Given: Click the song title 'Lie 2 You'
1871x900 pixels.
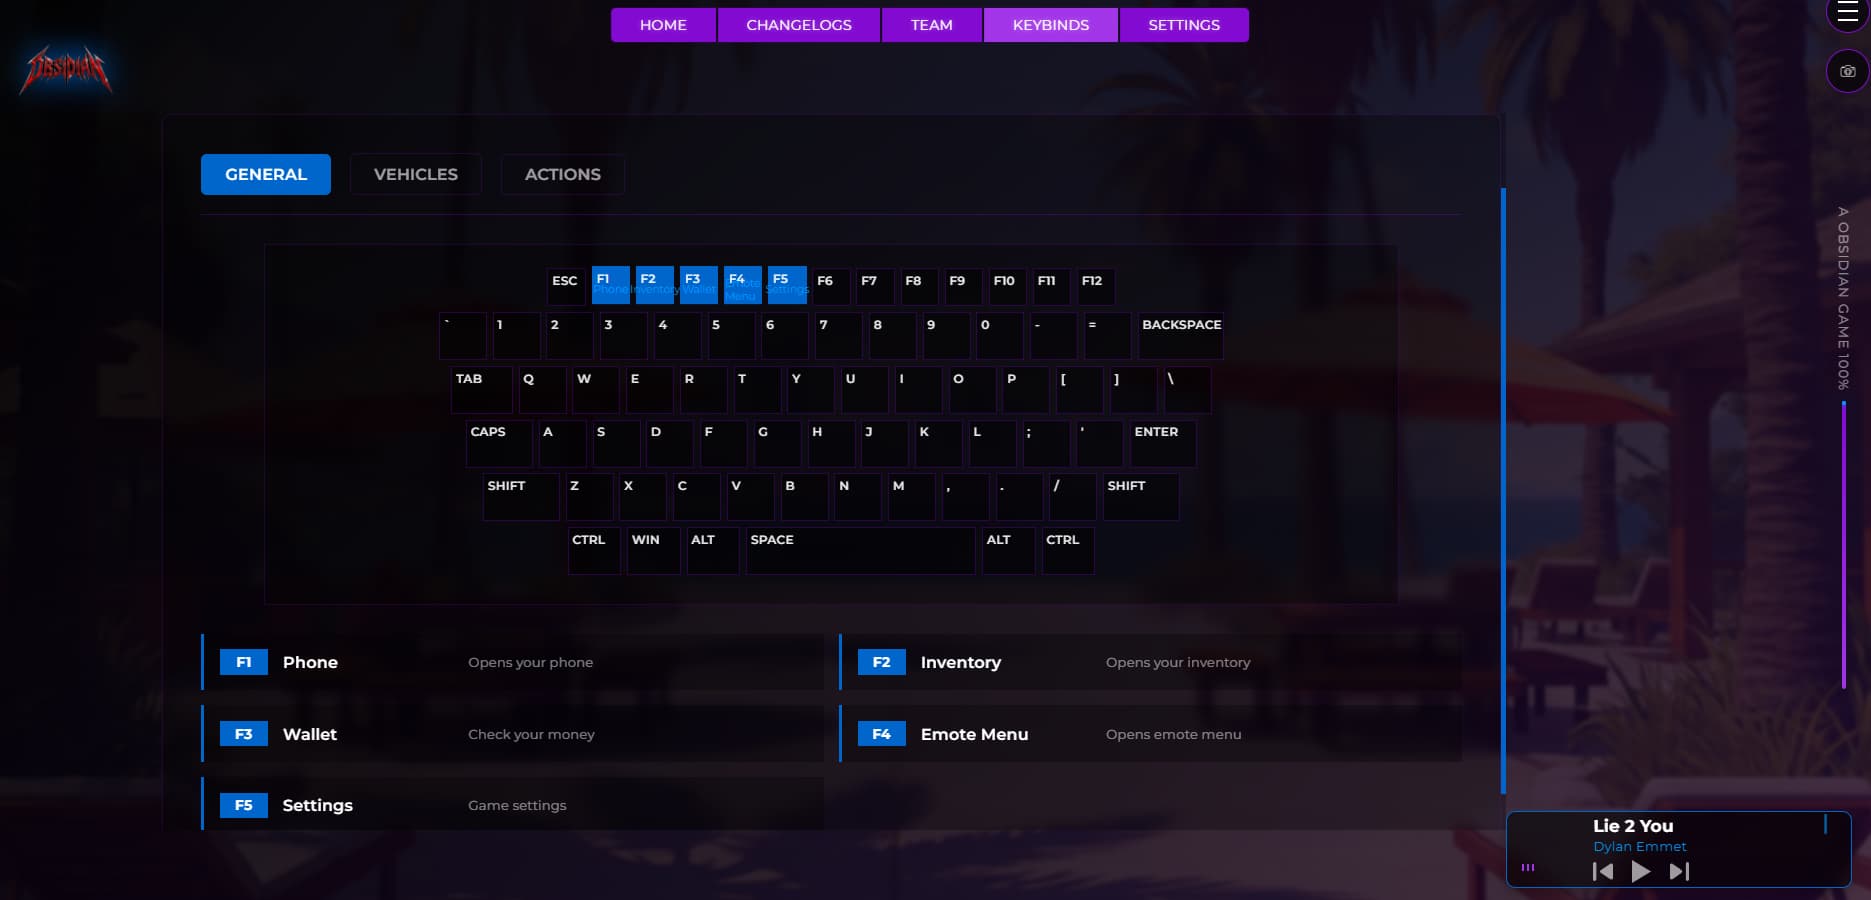Looking at the screenshot, I should pyautogui.click(x=1633, y=826).
